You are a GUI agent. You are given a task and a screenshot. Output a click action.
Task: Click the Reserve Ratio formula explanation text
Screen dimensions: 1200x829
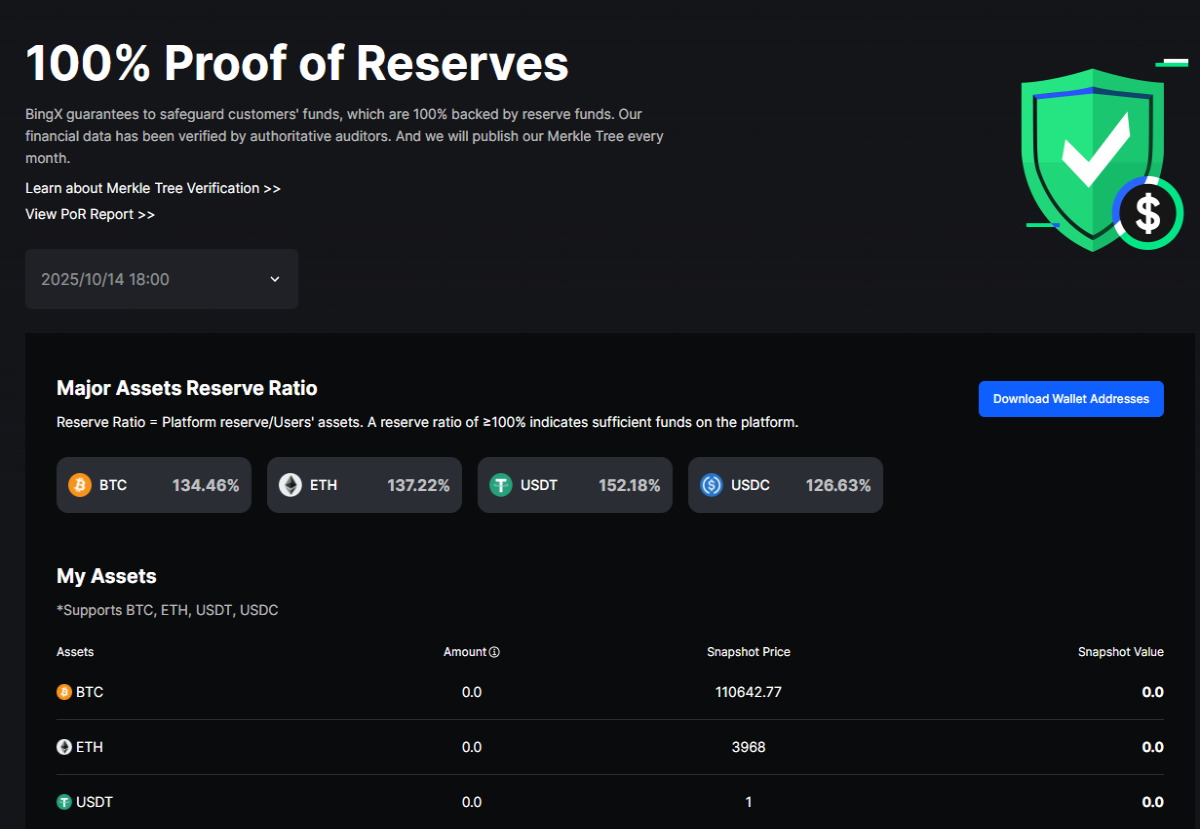[428, 422]
